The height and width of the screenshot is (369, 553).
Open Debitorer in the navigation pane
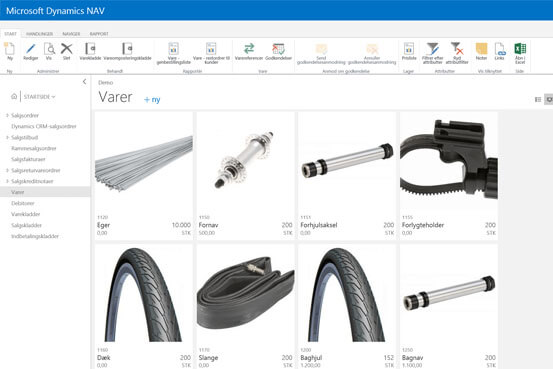point(23,203)
